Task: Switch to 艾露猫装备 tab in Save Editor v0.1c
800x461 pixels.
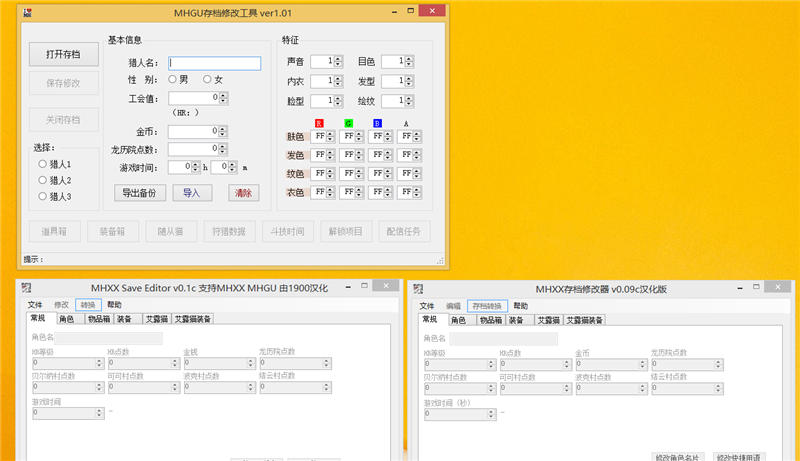Action: pos(192,319)
